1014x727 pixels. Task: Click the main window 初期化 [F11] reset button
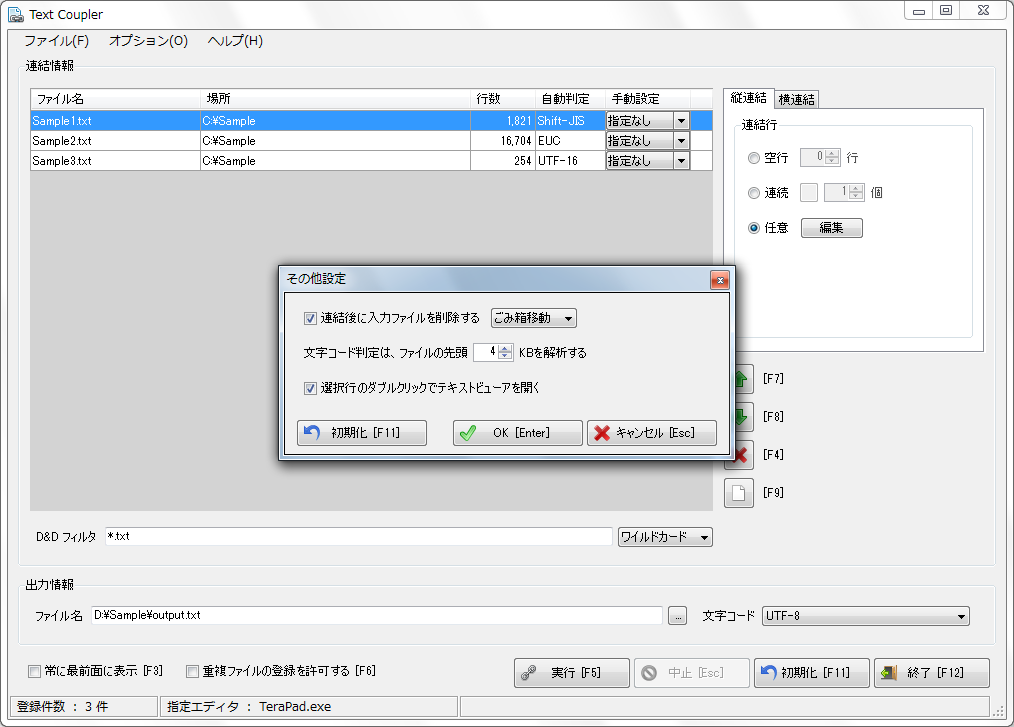pyautogui.click(x=811, y=673)
